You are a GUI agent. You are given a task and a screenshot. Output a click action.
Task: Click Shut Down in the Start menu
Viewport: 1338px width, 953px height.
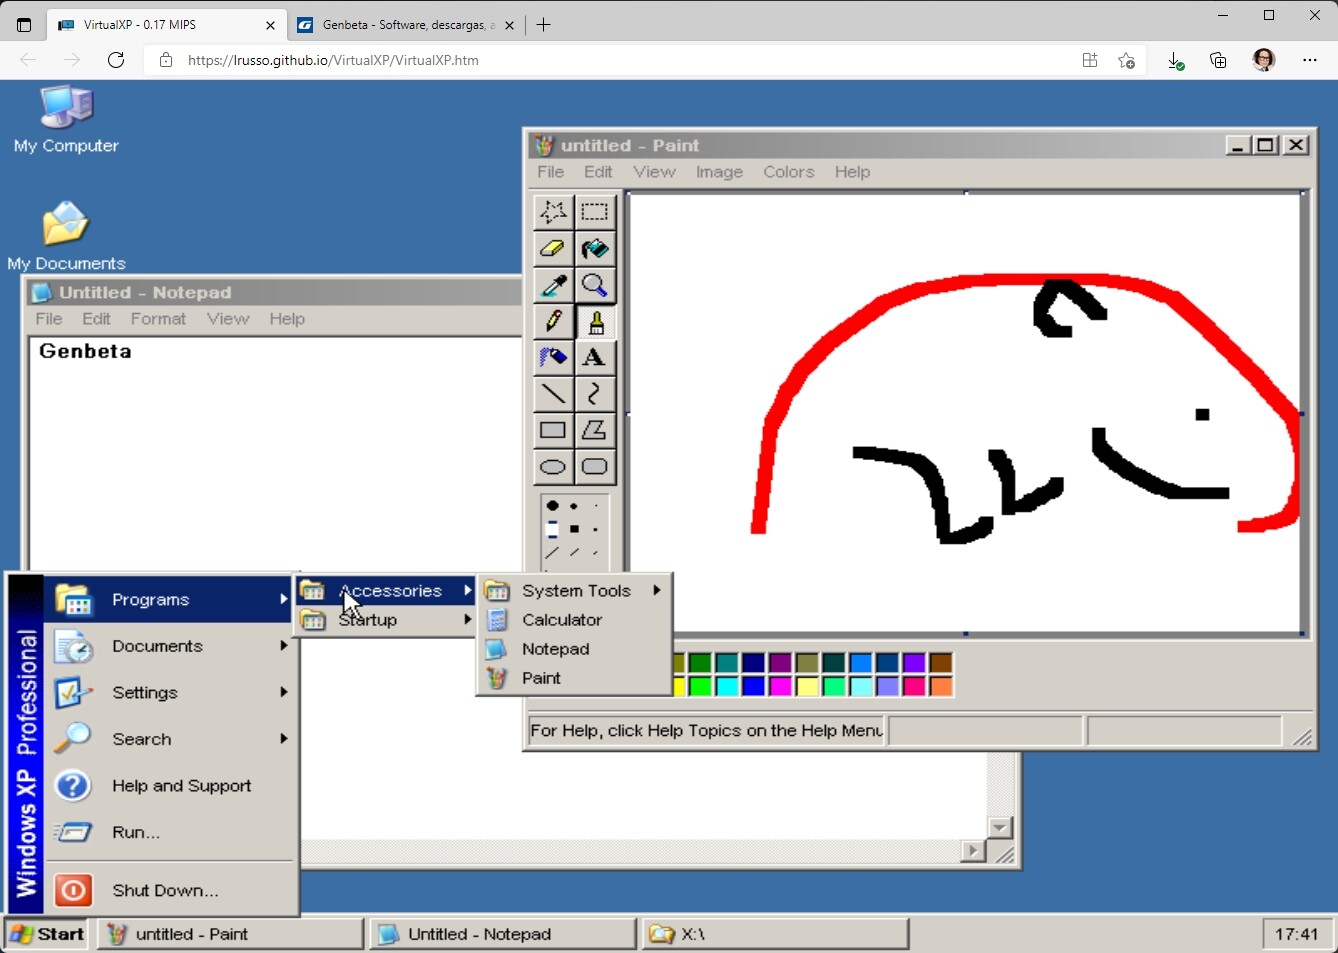click(x=165, y=890)
